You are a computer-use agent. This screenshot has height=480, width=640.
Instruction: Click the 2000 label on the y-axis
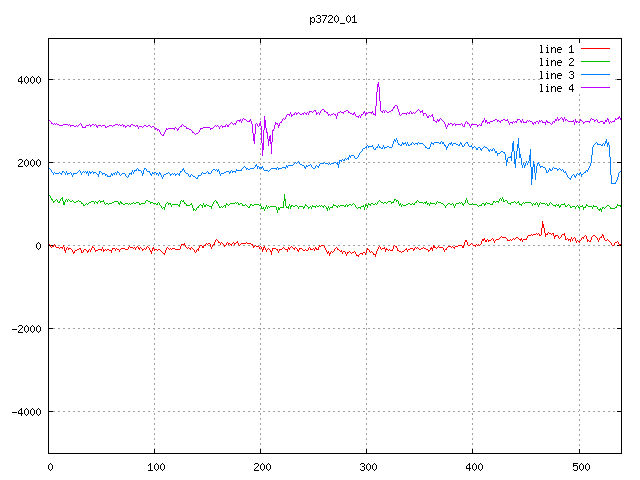(28, 163)
